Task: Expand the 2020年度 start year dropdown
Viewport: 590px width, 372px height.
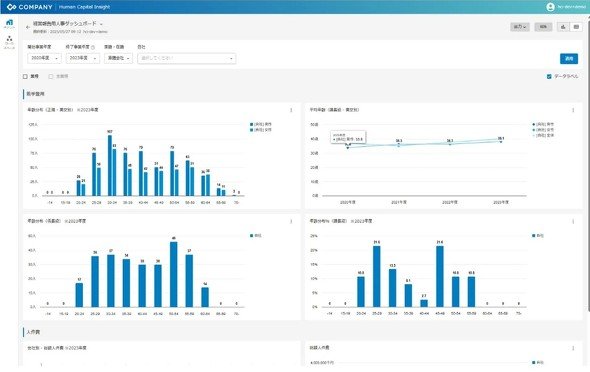Action: 44,58
